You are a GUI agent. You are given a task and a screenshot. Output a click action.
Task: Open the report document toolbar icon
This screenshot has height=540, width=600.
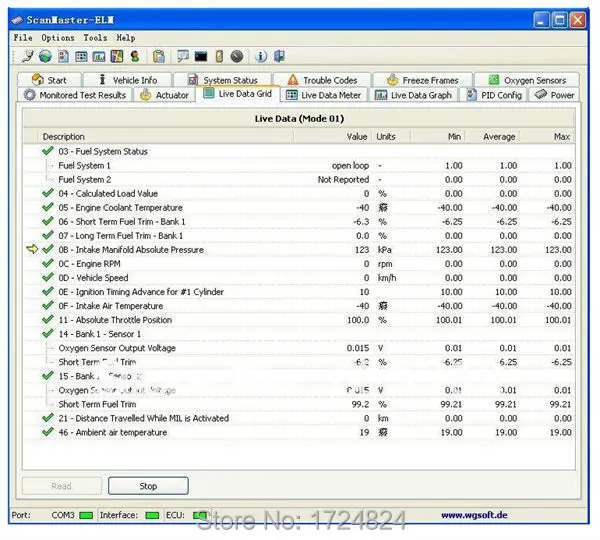[63, 56]
